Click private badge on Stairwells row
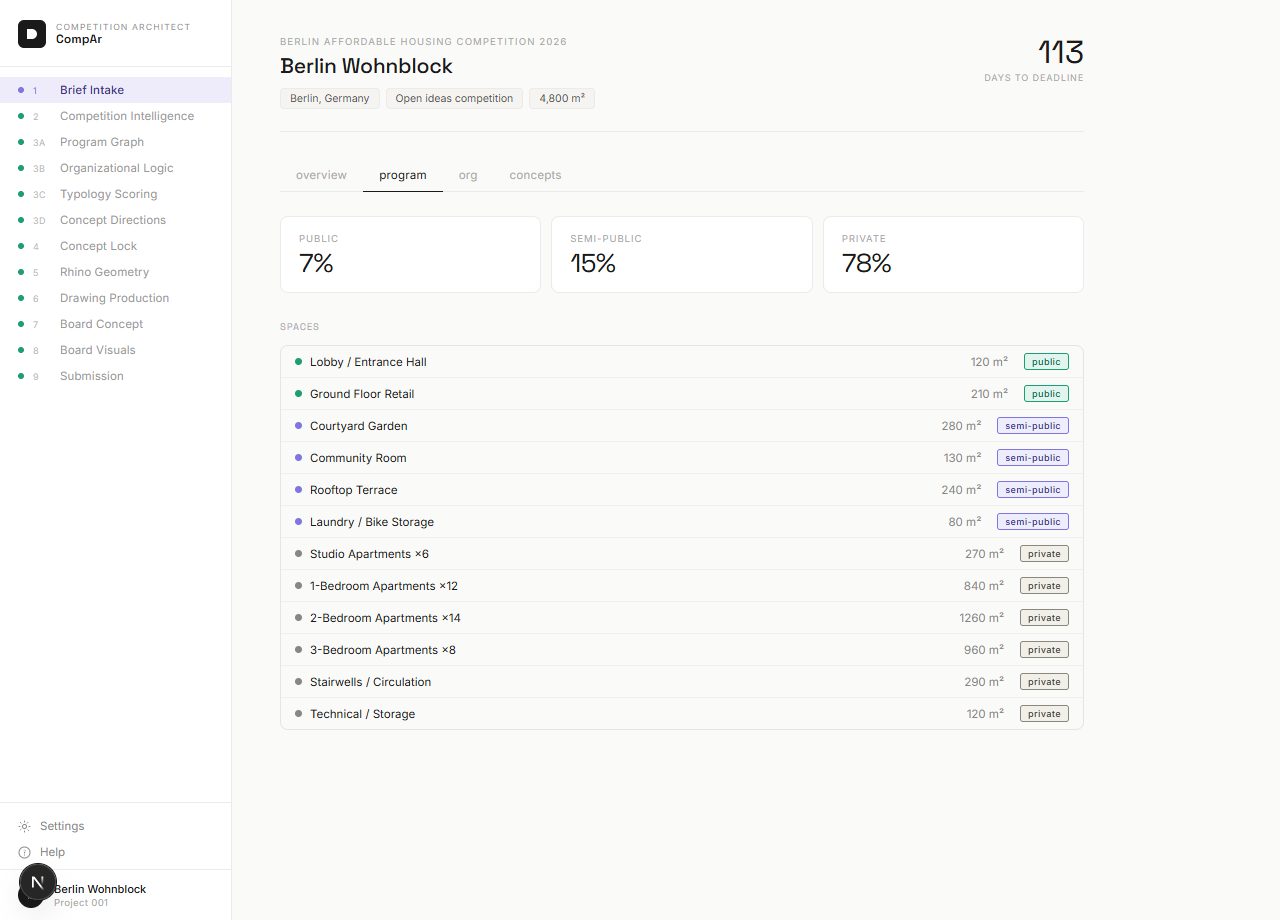Image resolution: width=1280 pixels, height=920 pixels. pos(1044,682)
